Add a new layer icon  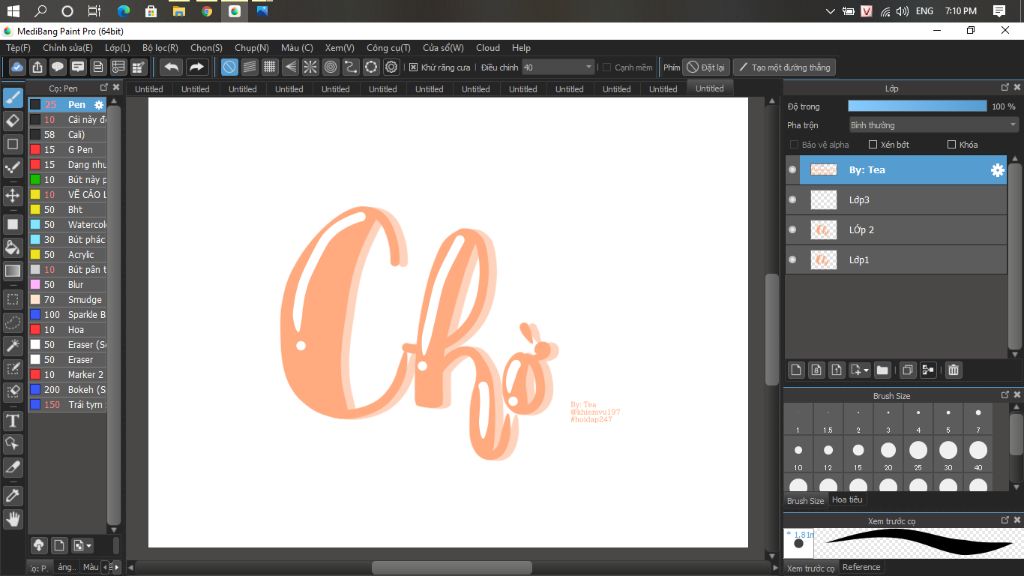tap(795, 370)
